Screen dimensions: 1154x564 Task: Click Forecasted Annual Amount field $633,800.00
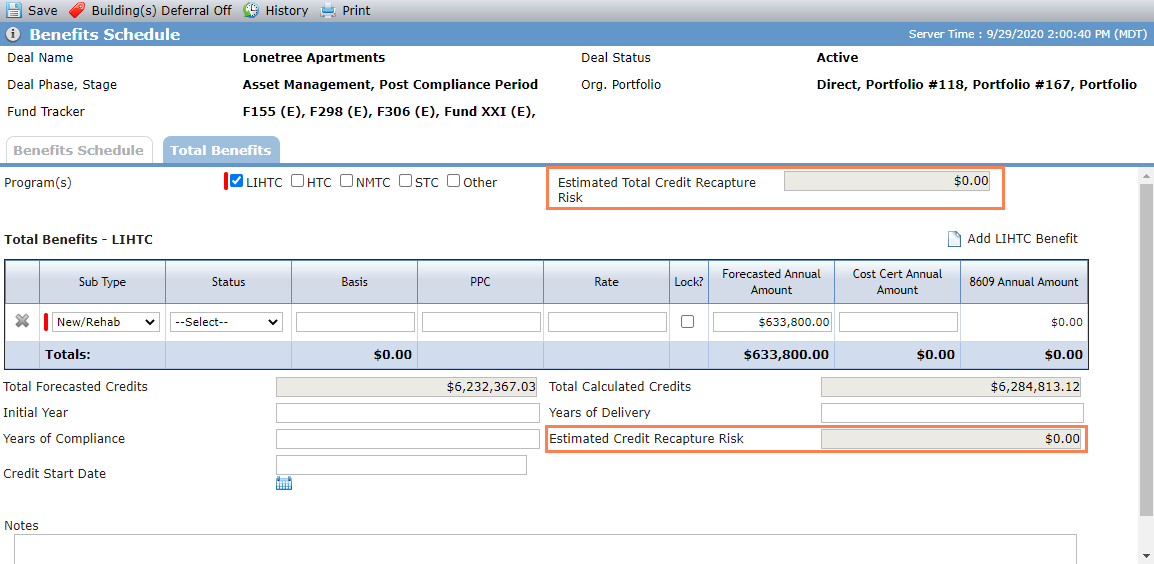pyautogui.click(x=772, y=322)
